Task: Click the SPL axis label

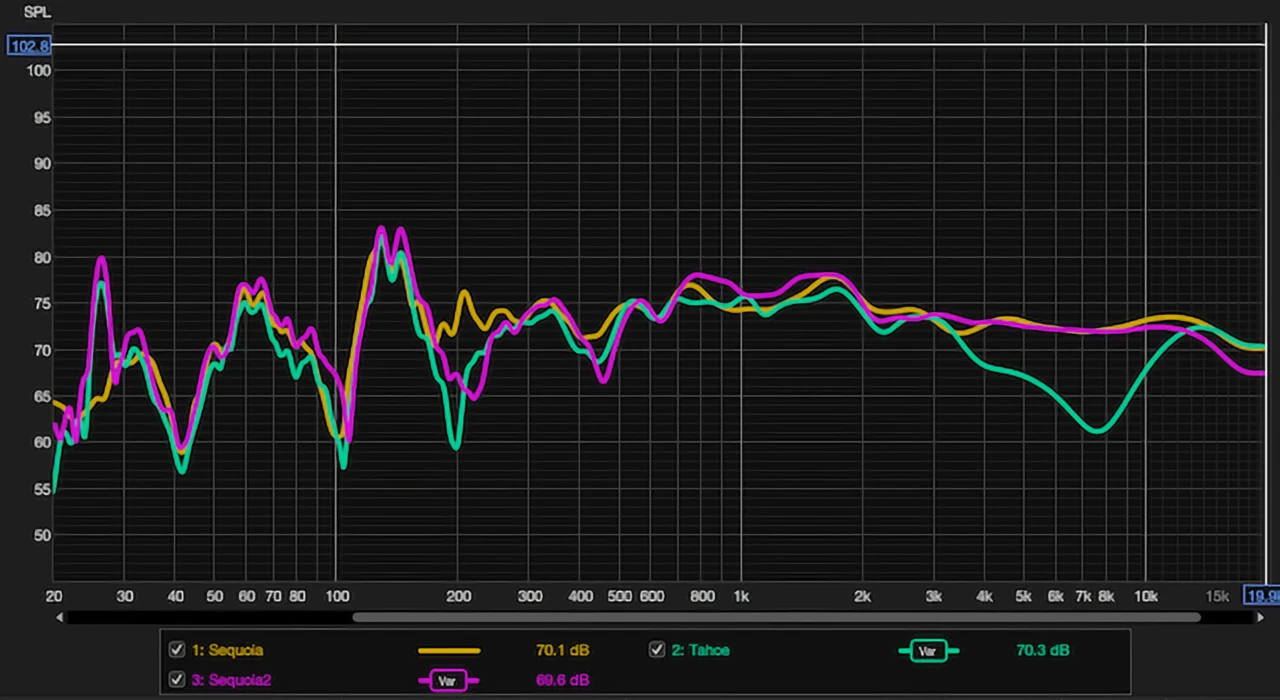Action: pyautogui.click(x=37, y=12)
